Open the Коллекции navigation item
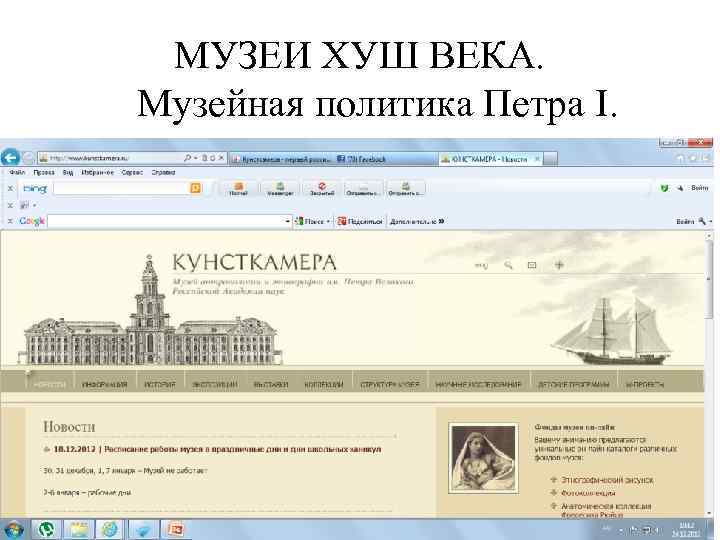The width and height of the screenshot is (720, 540). pyautogui.click(x=324, y=384)
